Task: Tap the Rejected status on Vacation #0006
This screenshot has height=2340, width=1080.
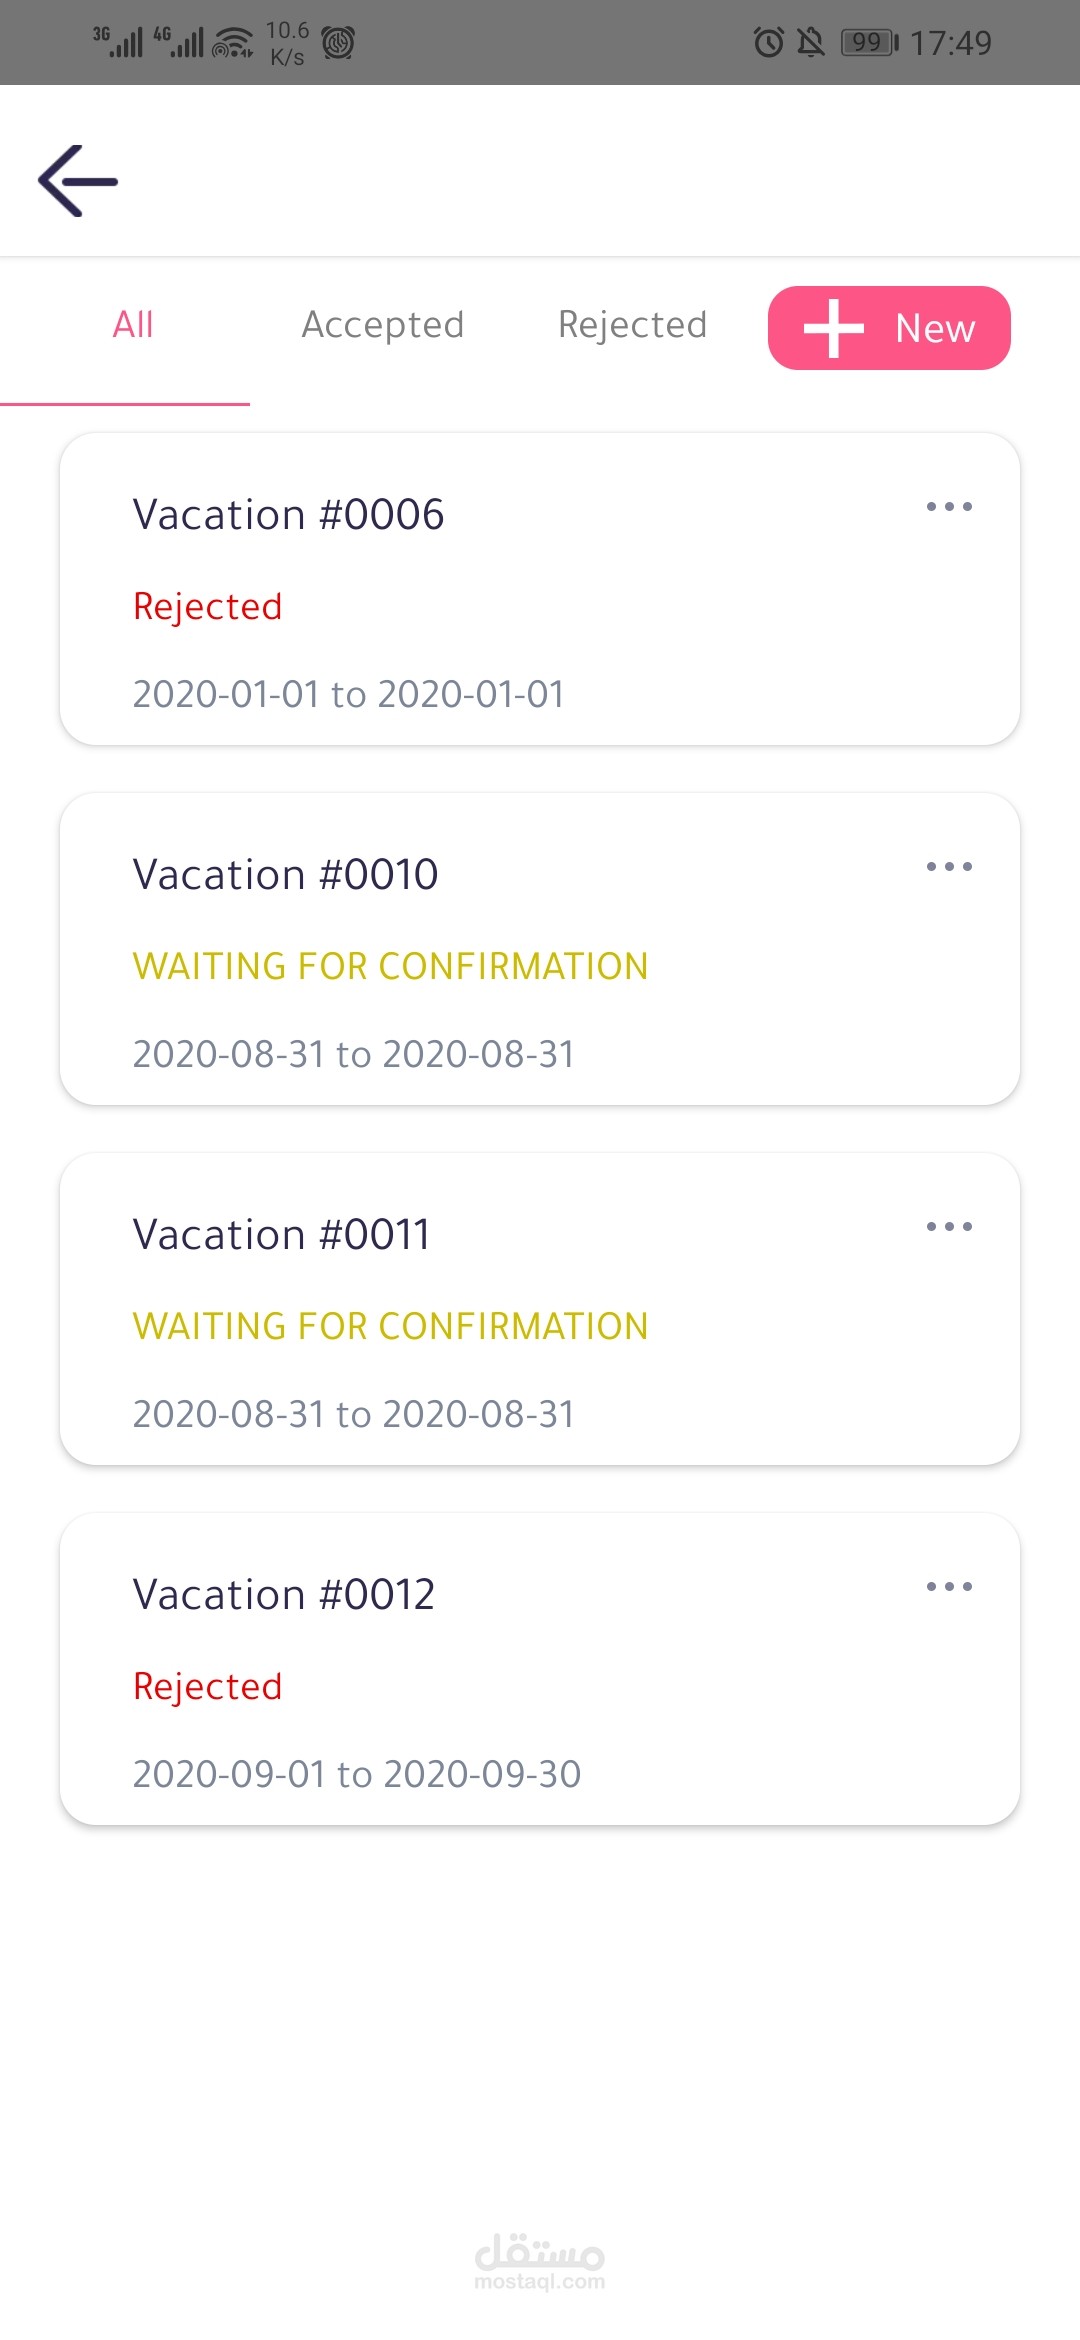Action: (207, 607)
